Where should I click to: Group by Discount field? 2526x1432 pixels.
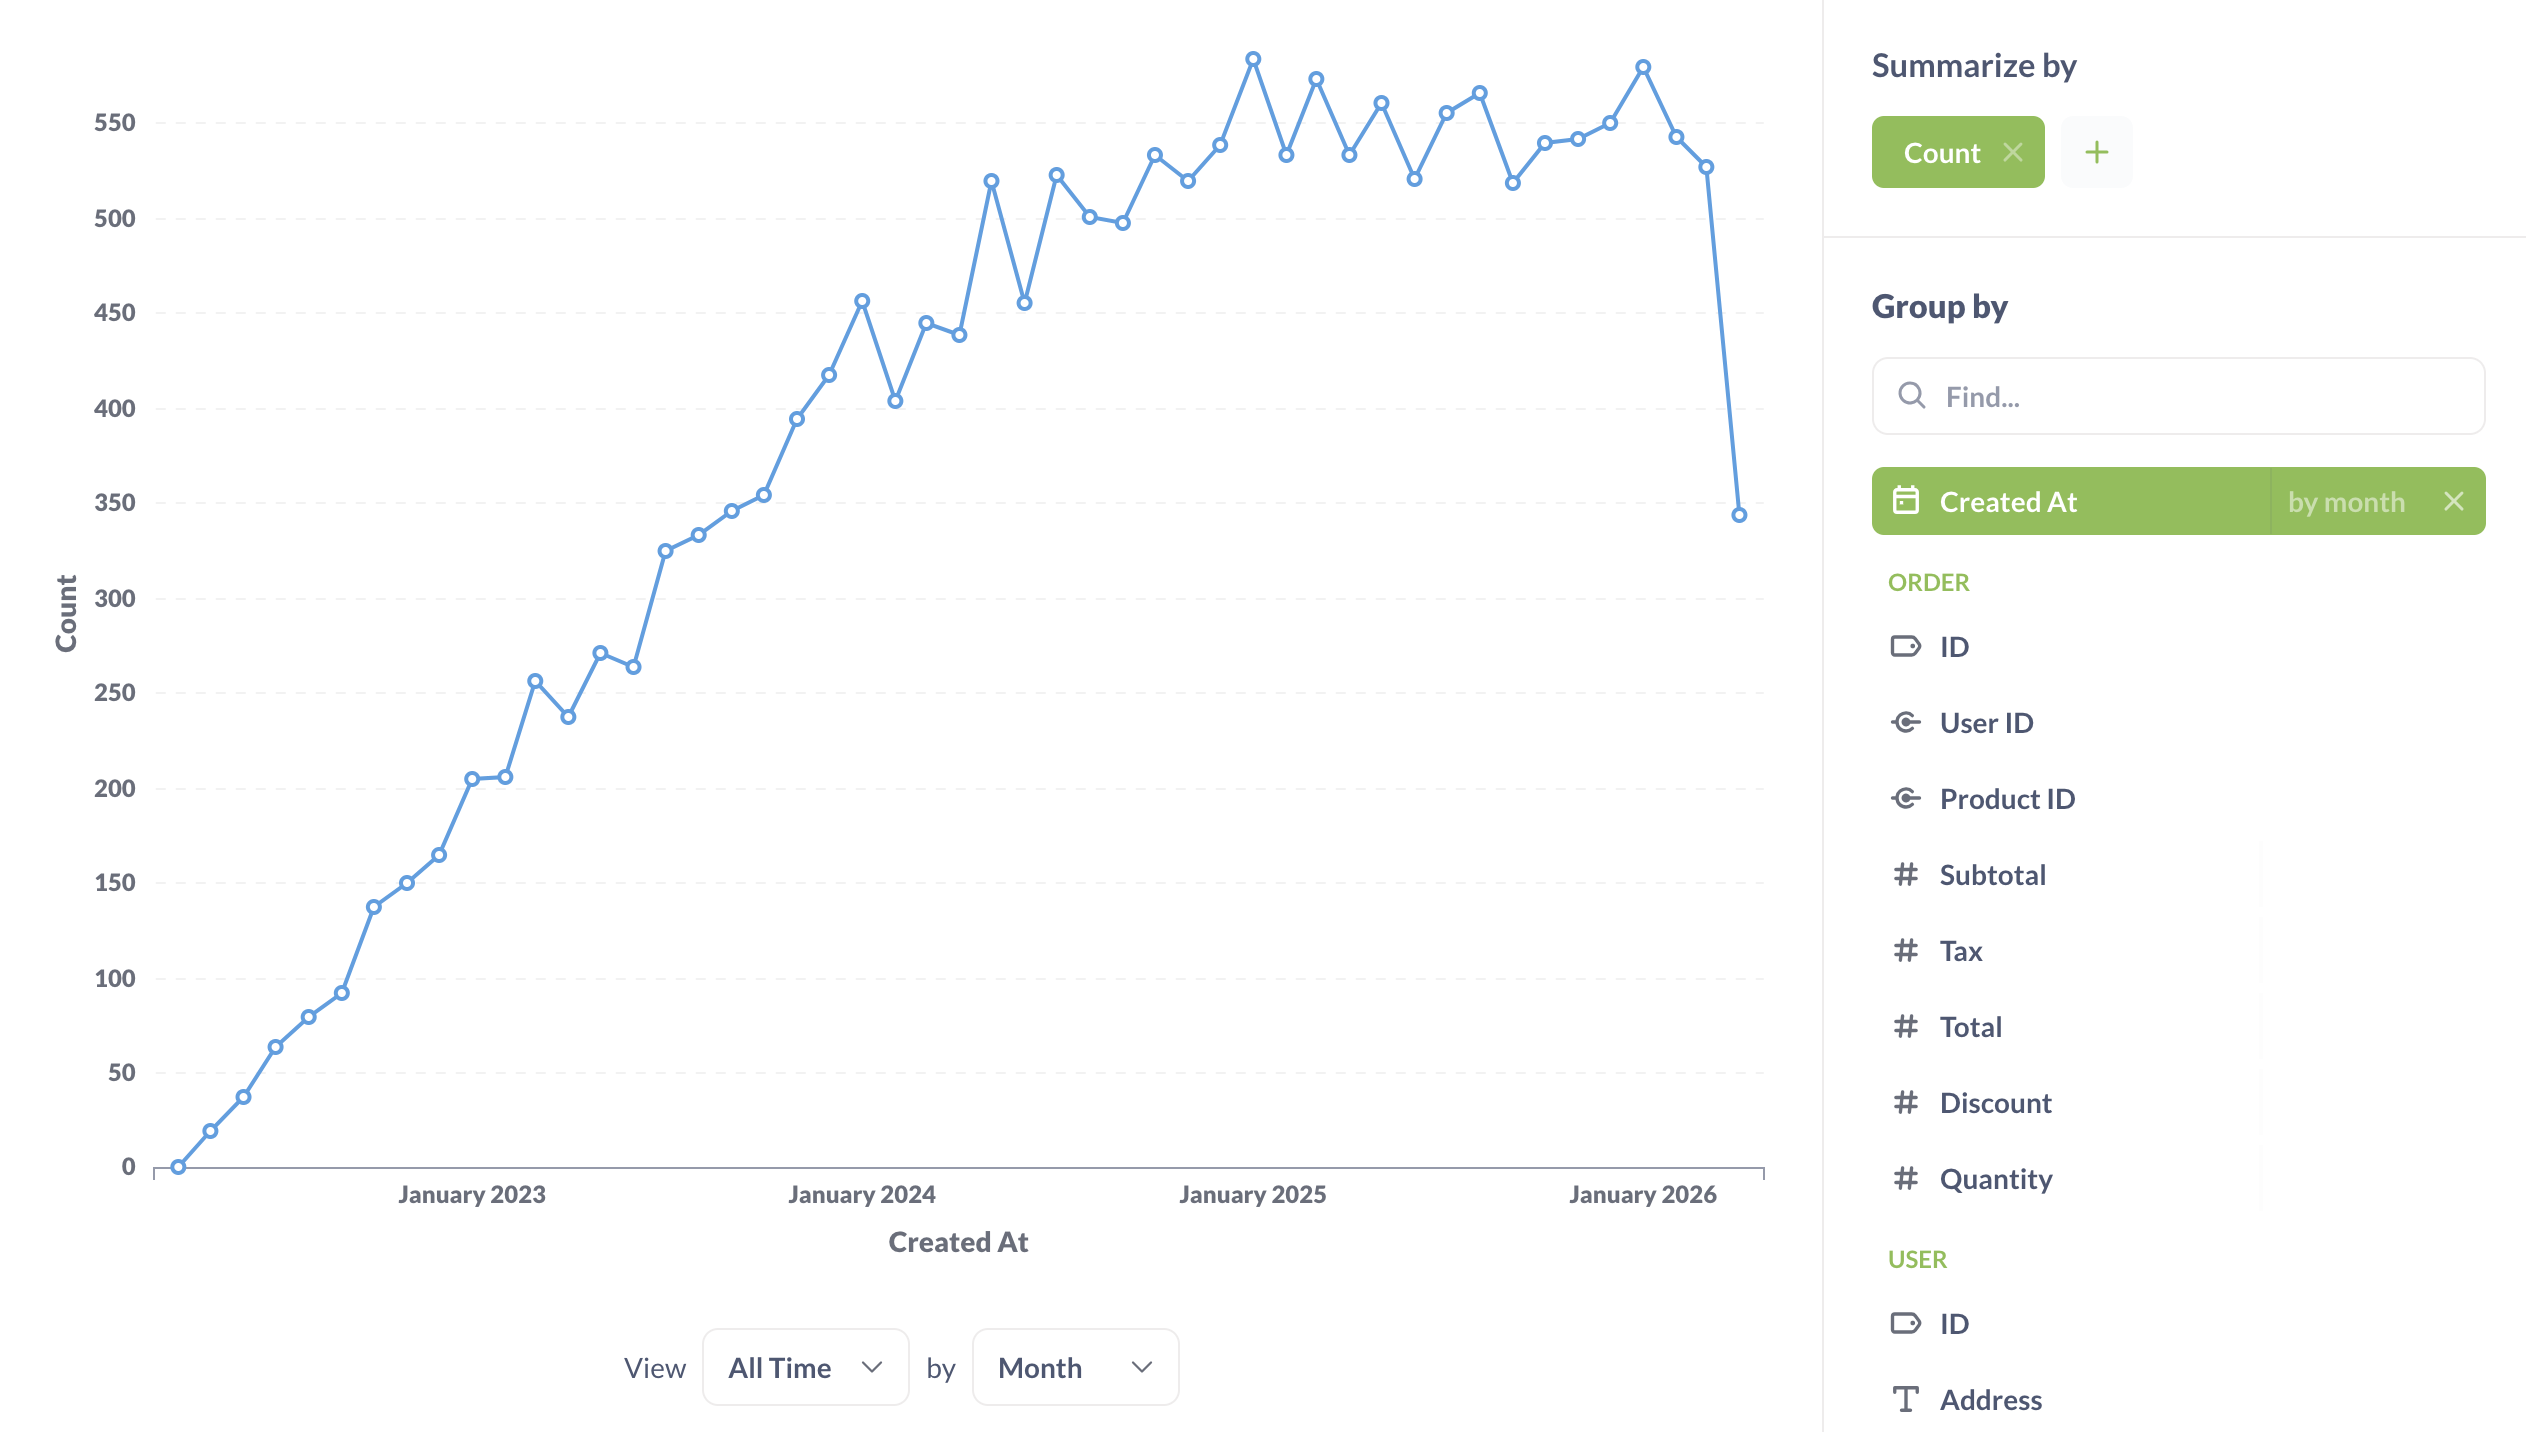coord(1995,1103)
